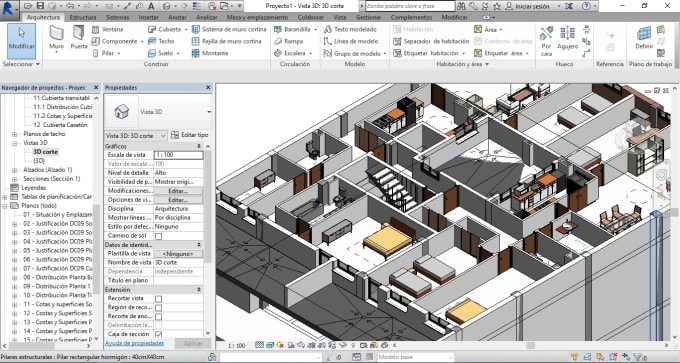Click Iniciar sesión sign-in button
This screenshot has height=363, width=680.
point(528,6)
